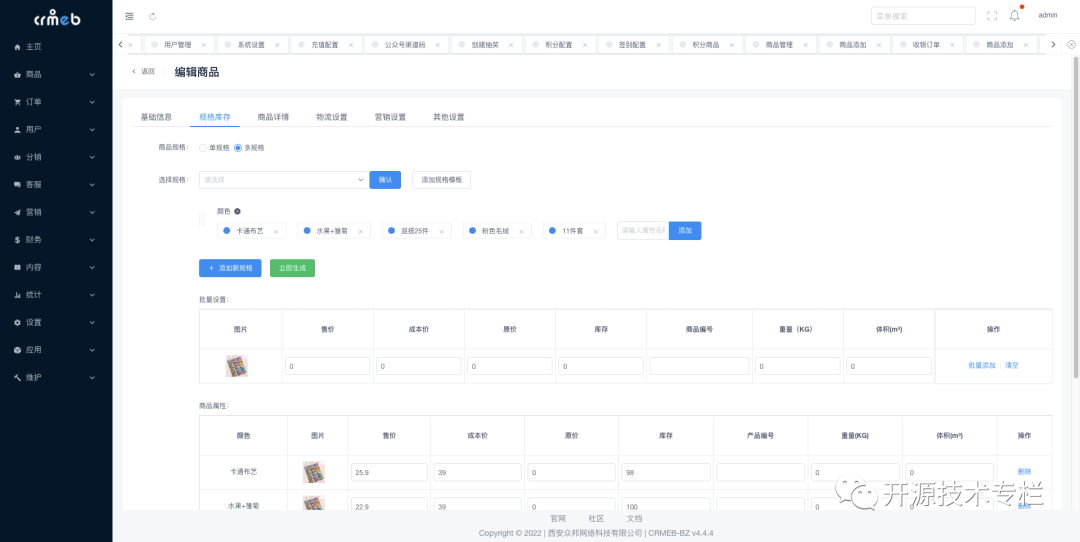Viewport: 1080px width, 542px height.
Task: Expand the 设置 sidebar menu
Action: pyautogui.click(x=56, y=322)
